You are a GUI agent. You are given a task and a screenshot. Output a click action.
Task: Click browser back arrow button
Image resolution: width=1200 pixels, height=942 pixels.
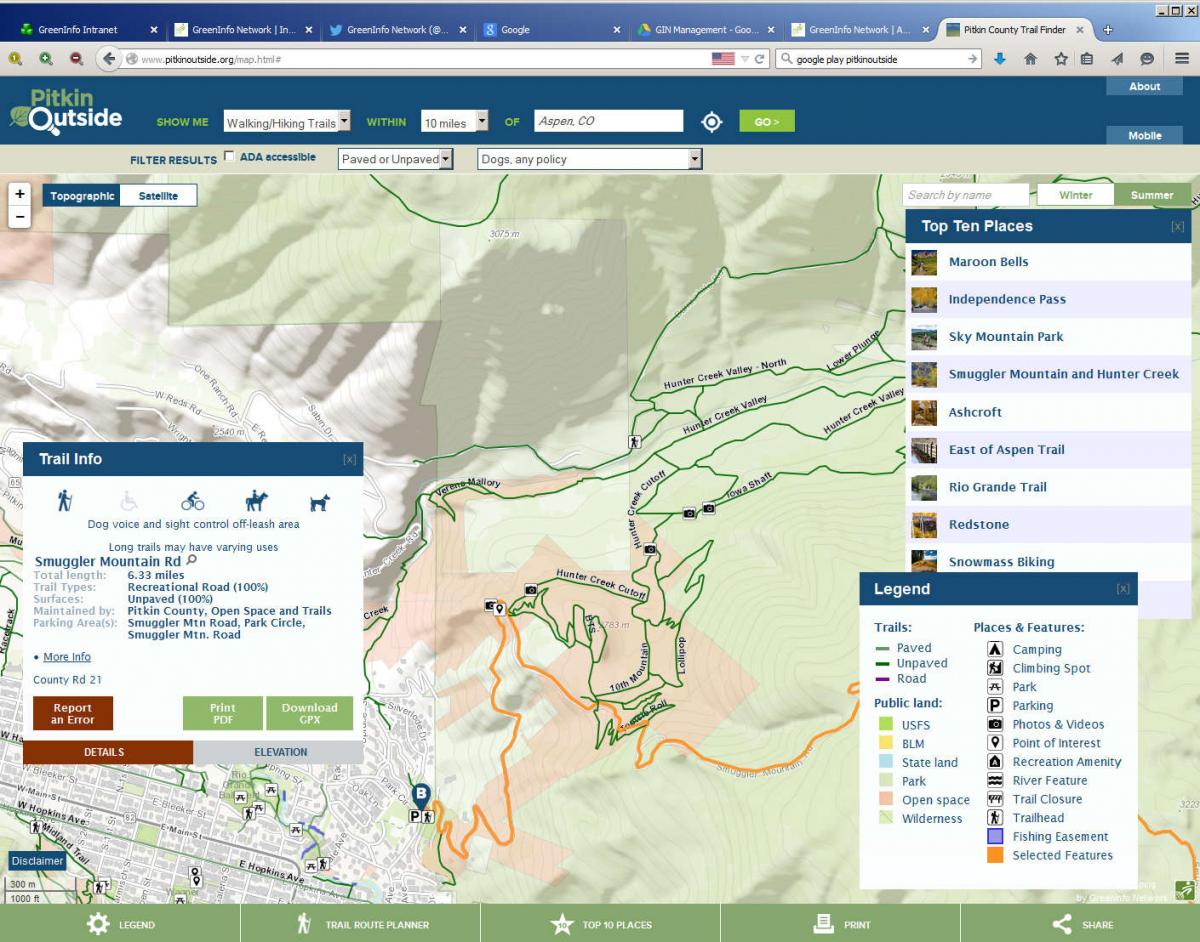(x=109, y=59)
